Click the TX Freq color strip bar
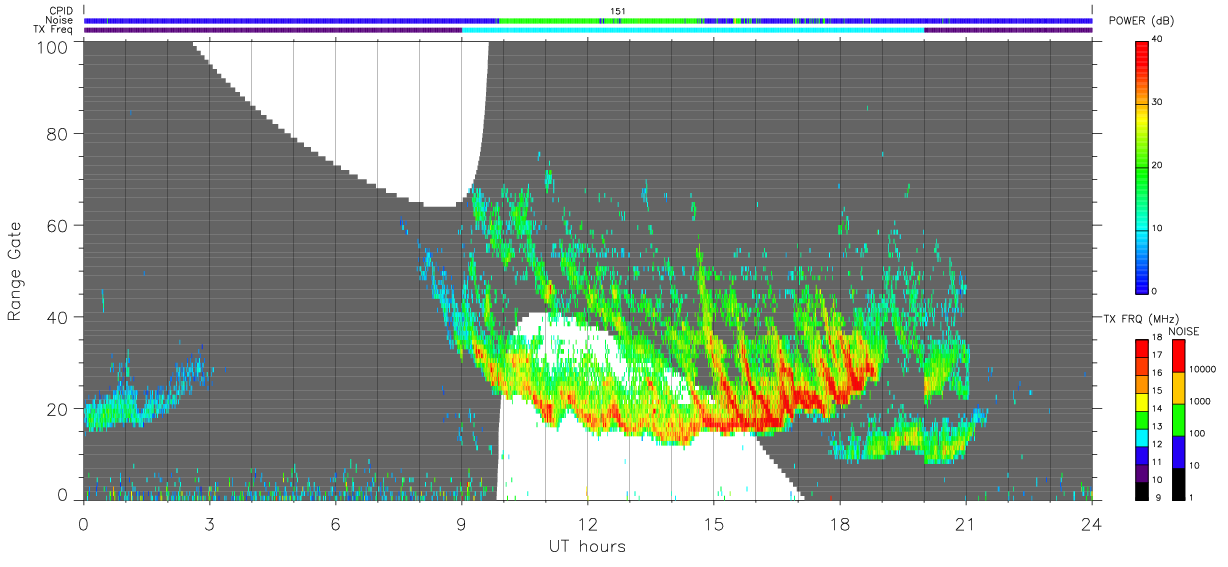 click(588, 30)
